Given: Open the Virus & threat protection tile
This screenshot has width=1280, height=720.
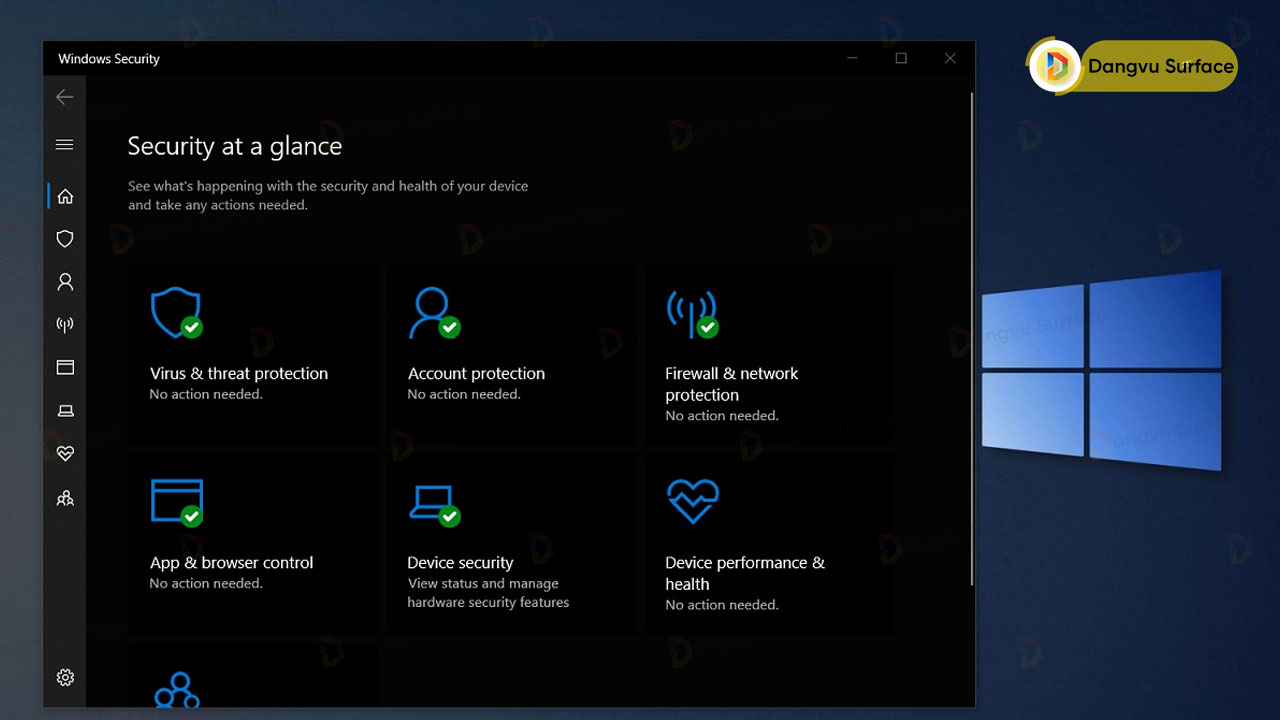Looking at the screenshot, I should [x=253, y=354].
